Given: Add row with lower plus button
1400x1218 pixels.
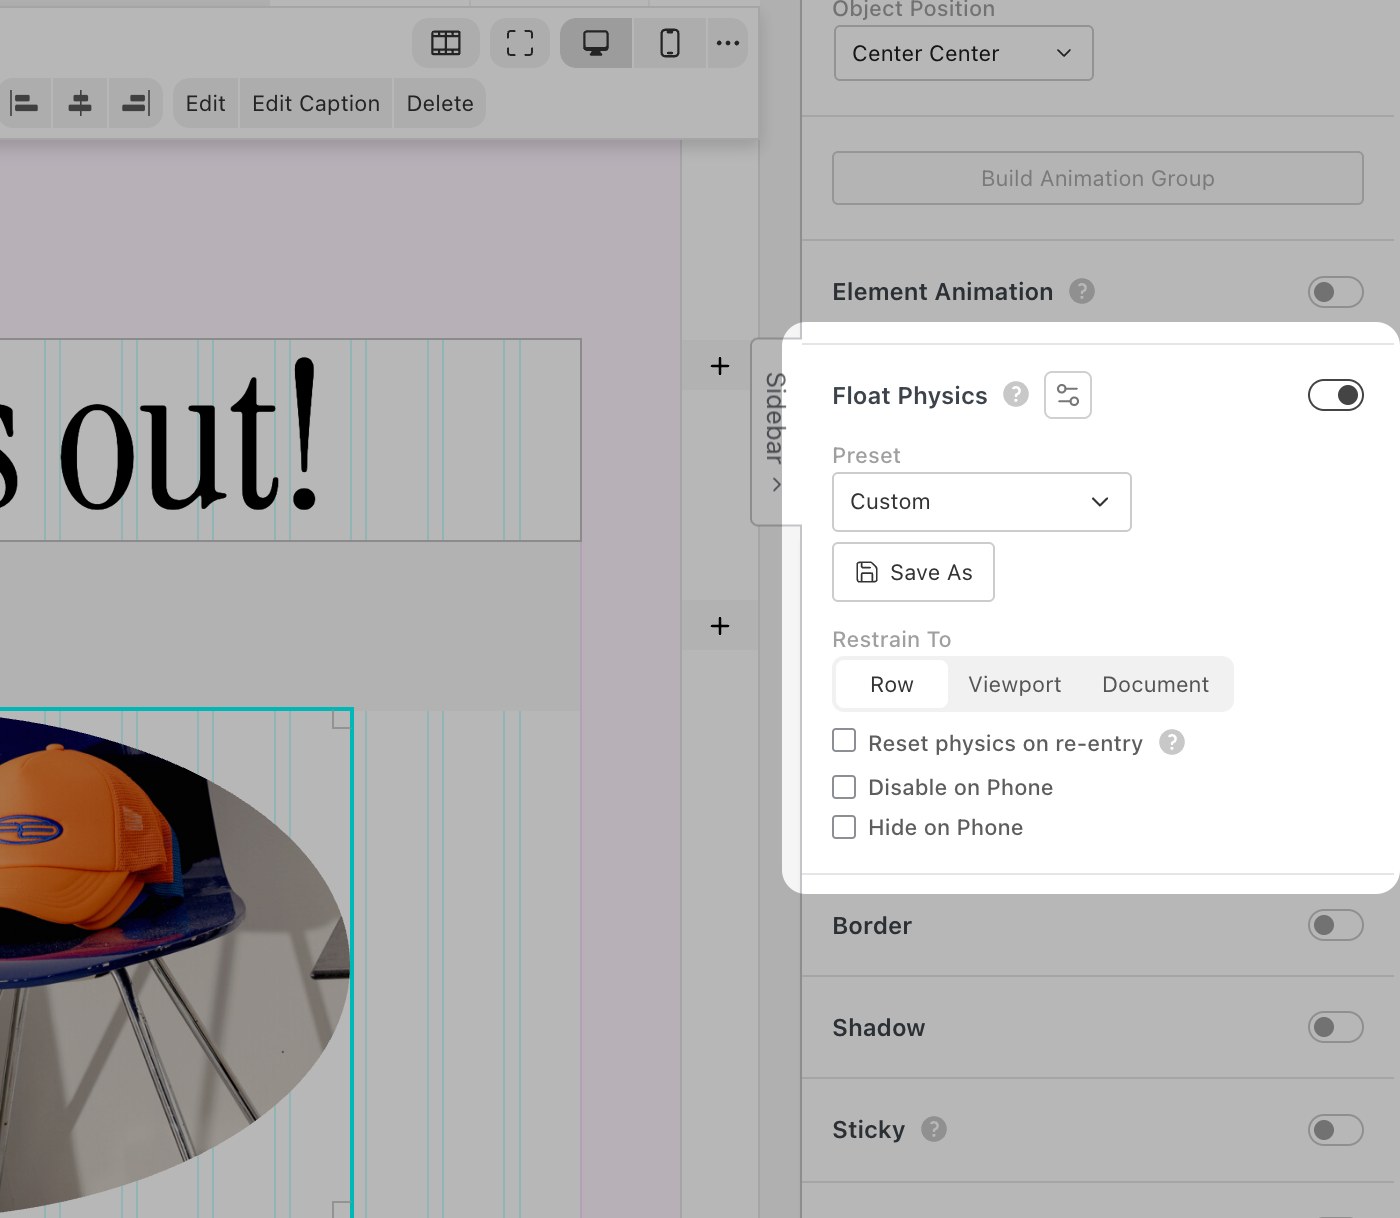Looking at the screenshot, I should tap(720, 626).
